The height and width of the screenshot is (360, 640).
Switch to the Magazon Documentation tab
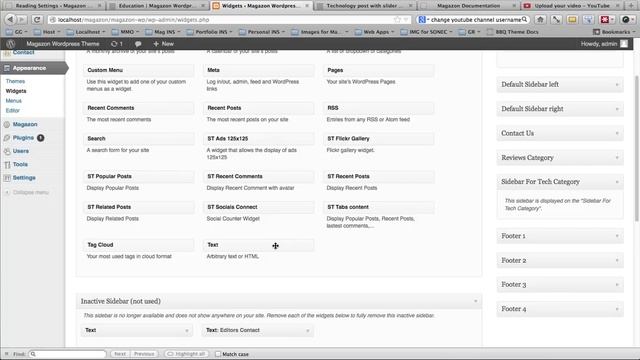click(x=468, y=6)
